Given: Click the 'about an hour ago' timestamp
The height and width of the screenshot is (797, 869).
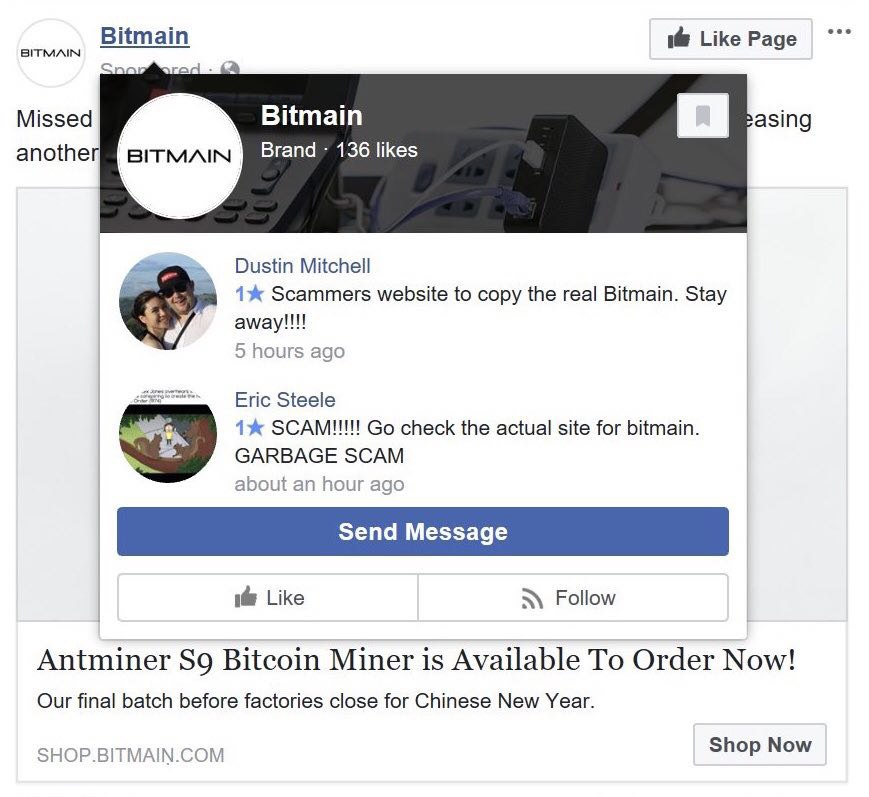Looking at the screenshot, I should pos(319,484).
